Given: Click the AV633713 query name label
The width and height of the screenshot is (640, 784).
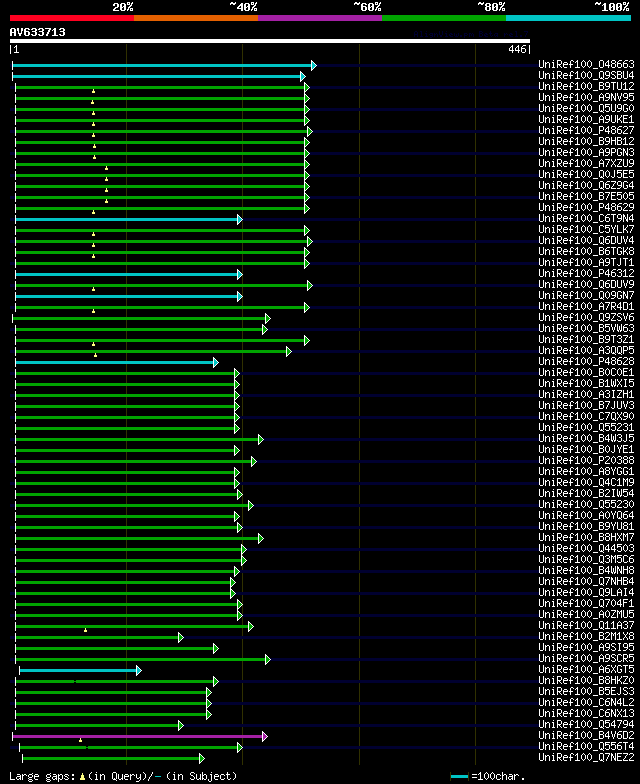Looking at the screenshot, I should [38, 32].
